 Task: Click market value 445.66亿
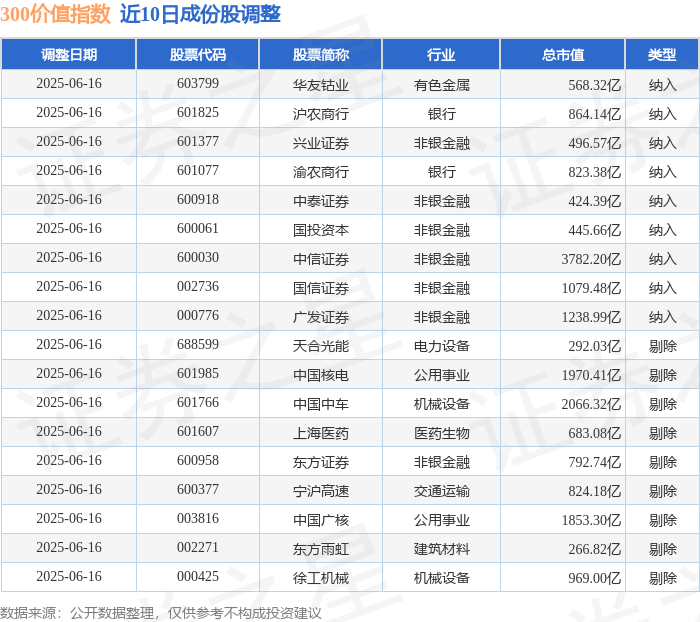click(x=594, y=230)
